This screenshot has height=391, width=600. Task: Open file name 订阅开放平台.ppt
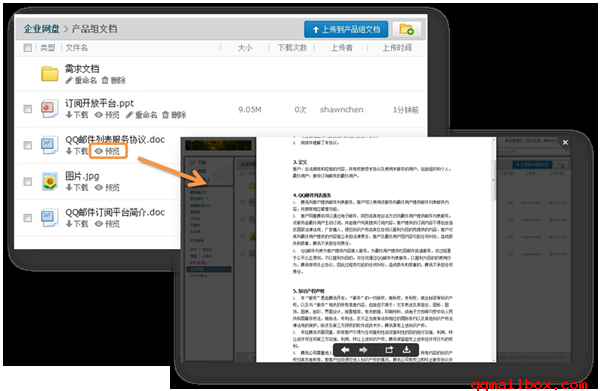click(99, 103)
